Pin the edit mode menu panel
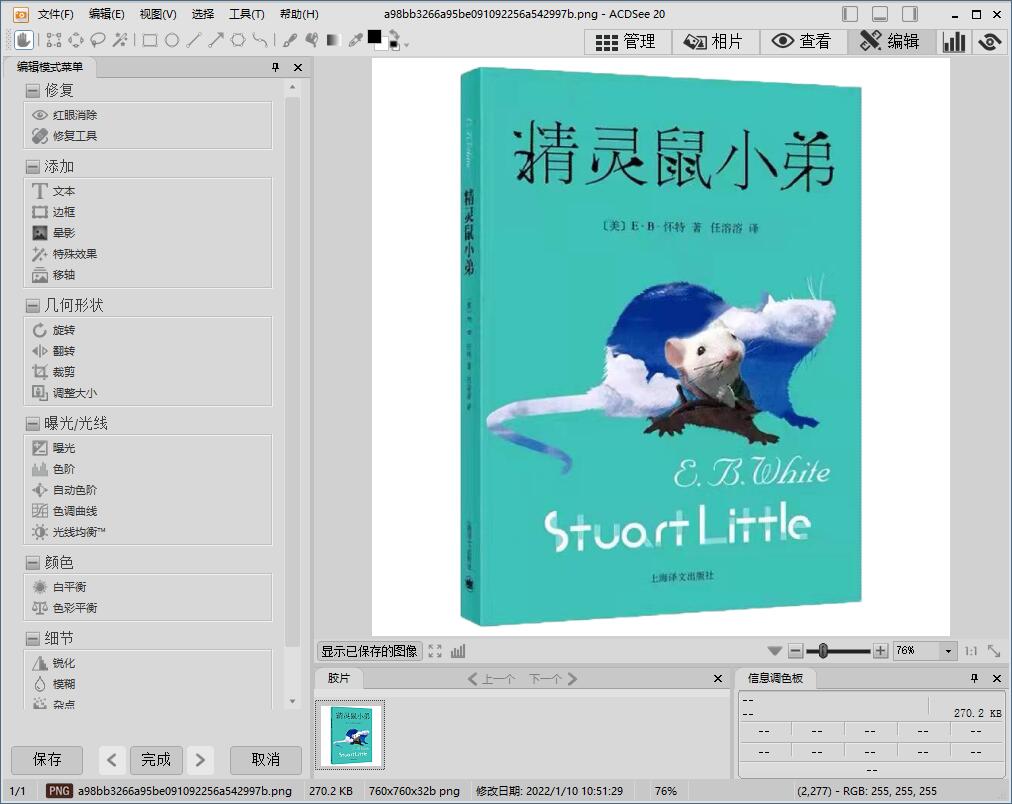The height and width of the screenshot is (804, 1012). [276, 67]
